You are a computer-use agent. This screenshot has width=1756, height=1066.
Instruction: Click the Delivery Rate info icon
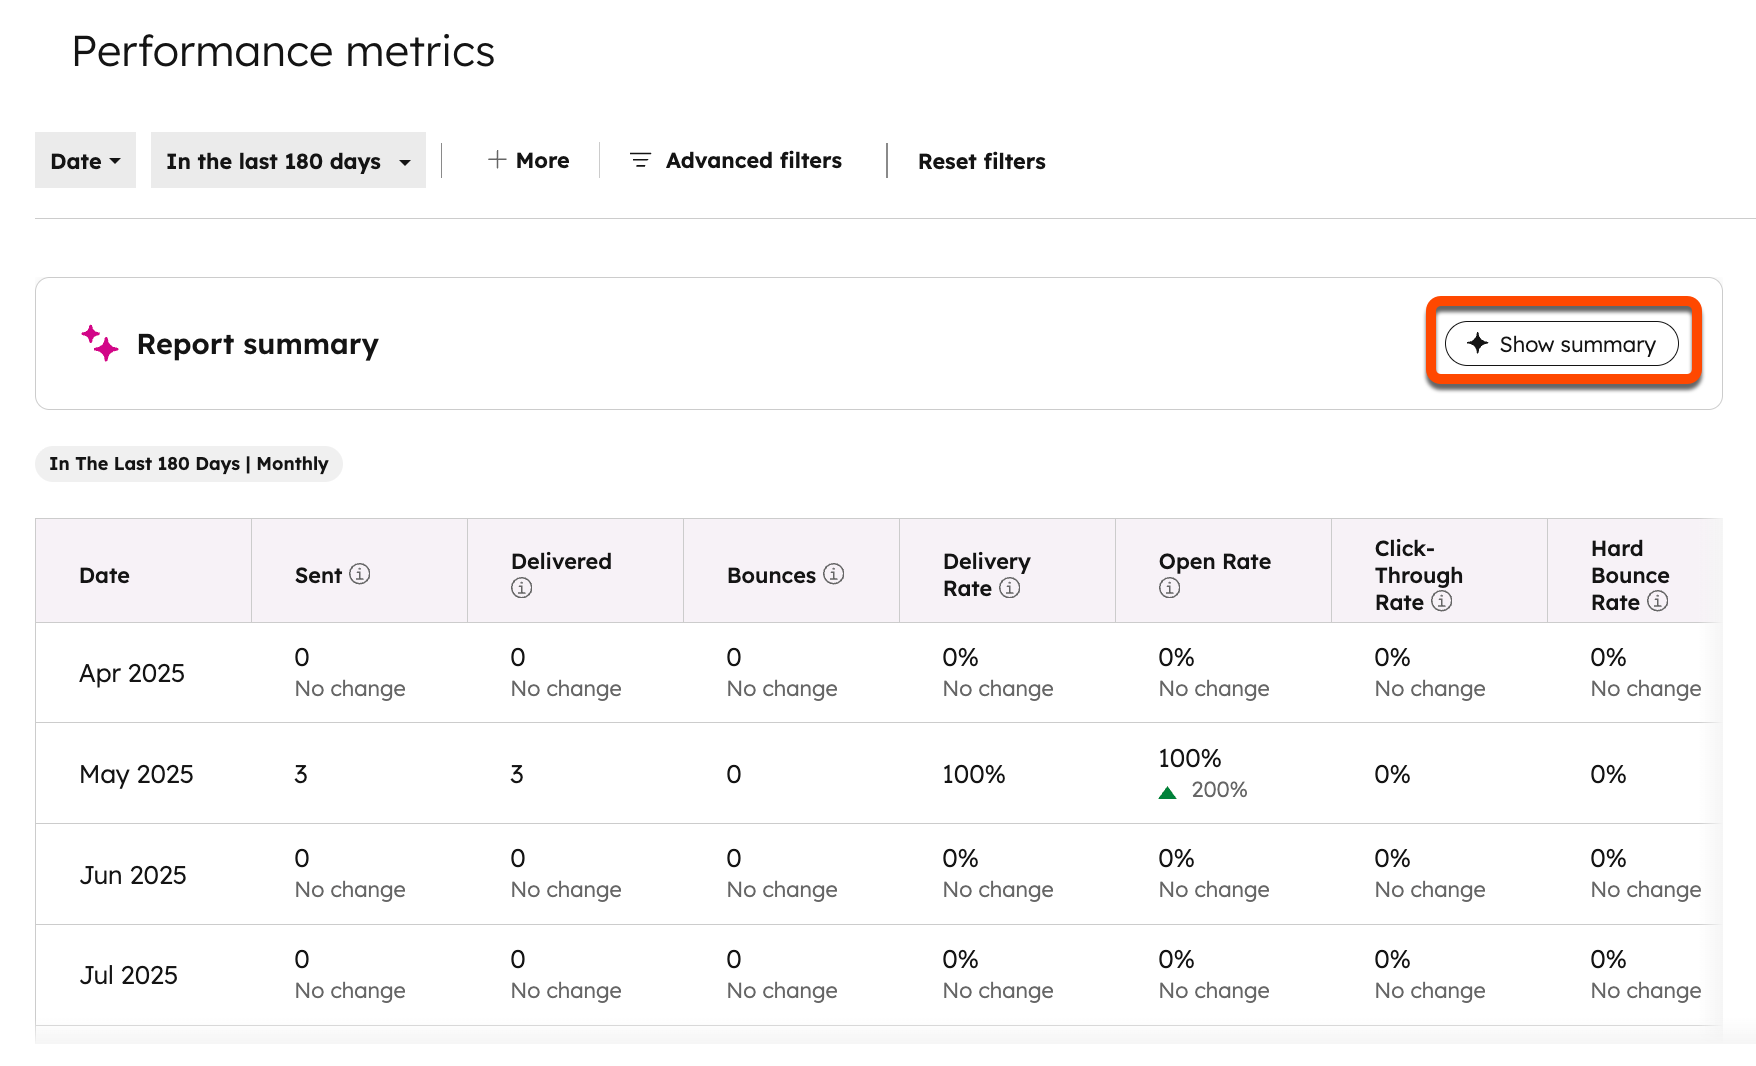click(x=1010, y=588)
